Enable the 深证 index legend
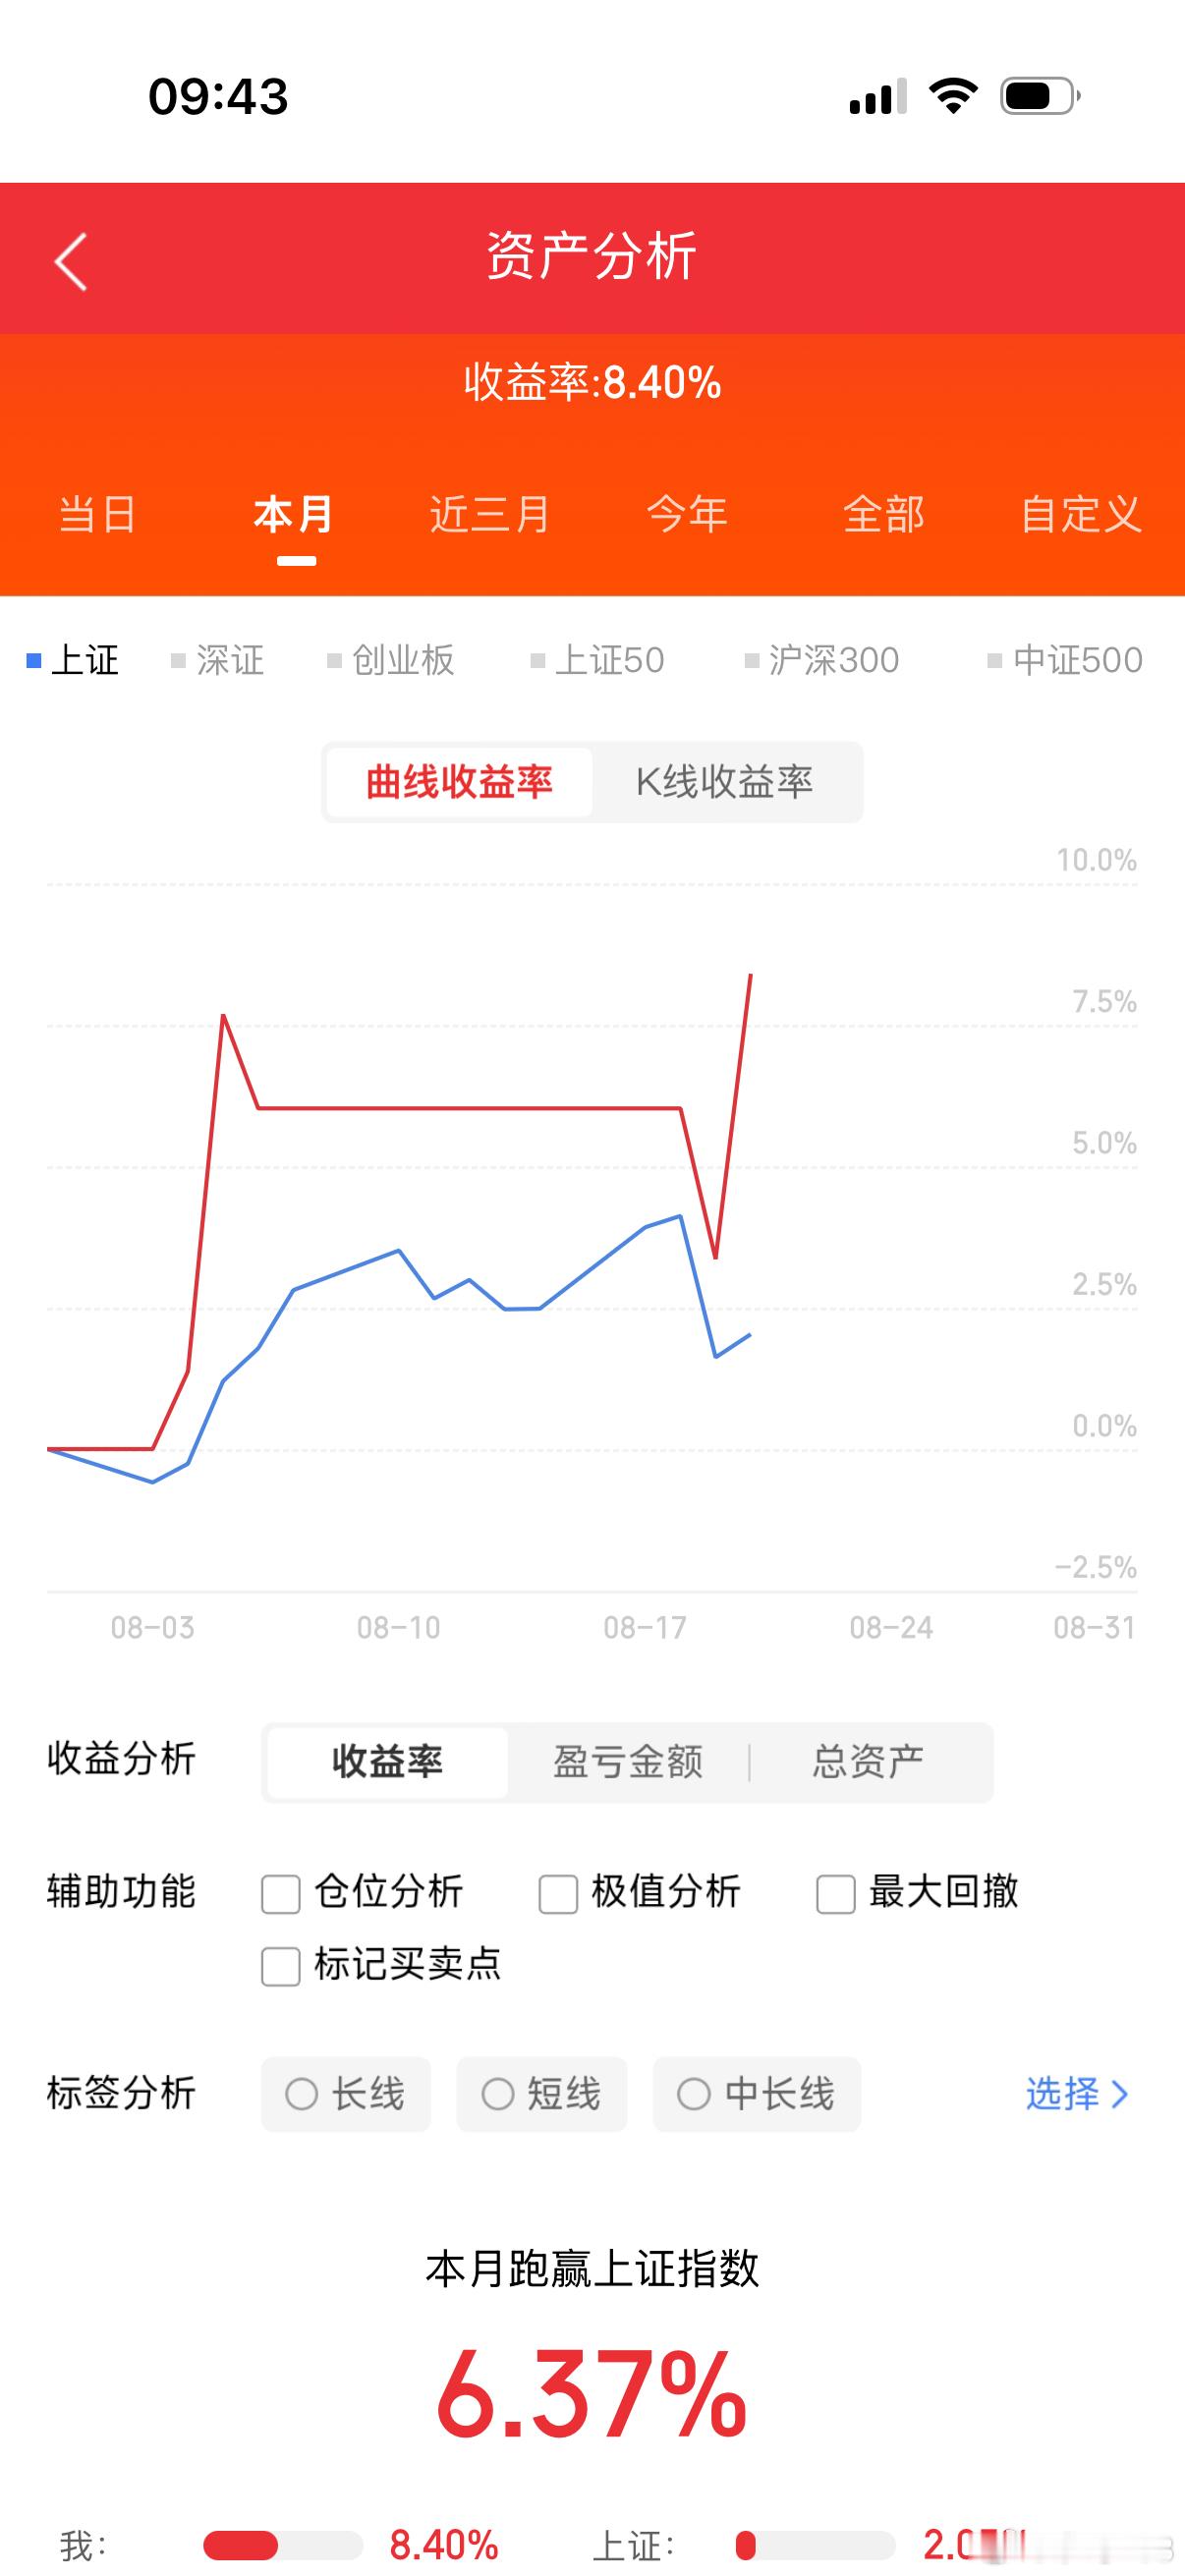 [218, 660]
